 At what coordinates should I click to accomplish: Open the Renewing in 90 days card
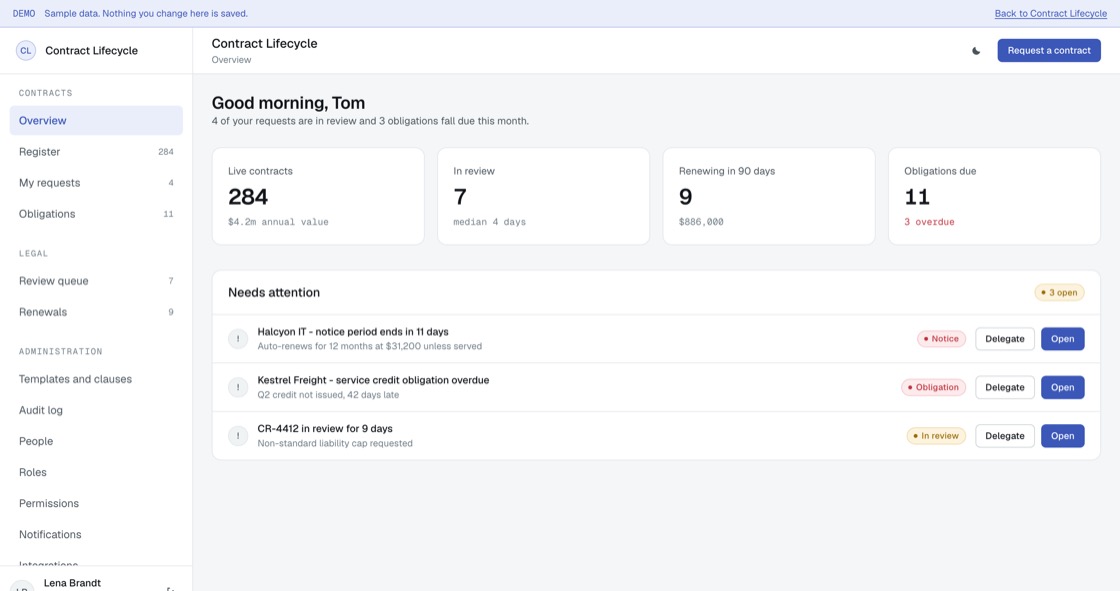click(x=769, y=197)
